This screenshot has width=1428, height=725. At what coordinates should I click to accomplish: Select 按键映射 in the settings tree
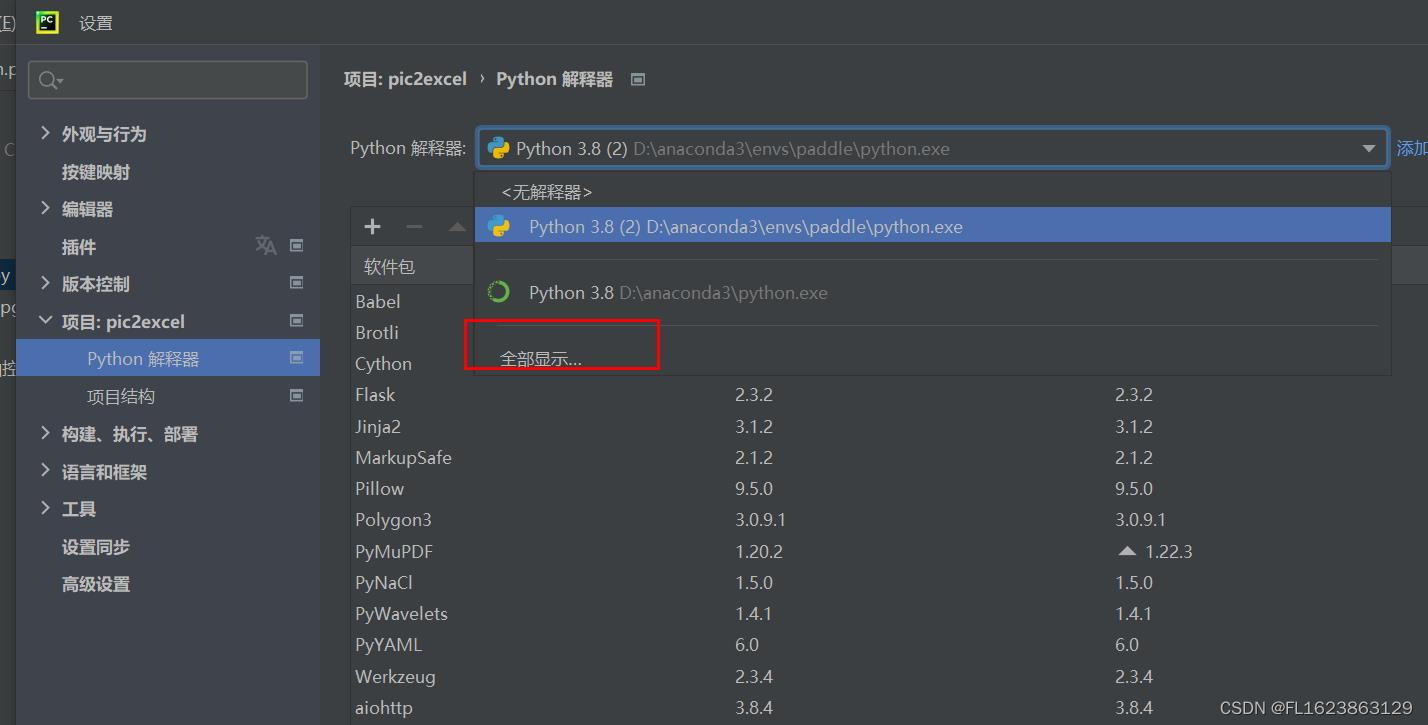point(96,172)
